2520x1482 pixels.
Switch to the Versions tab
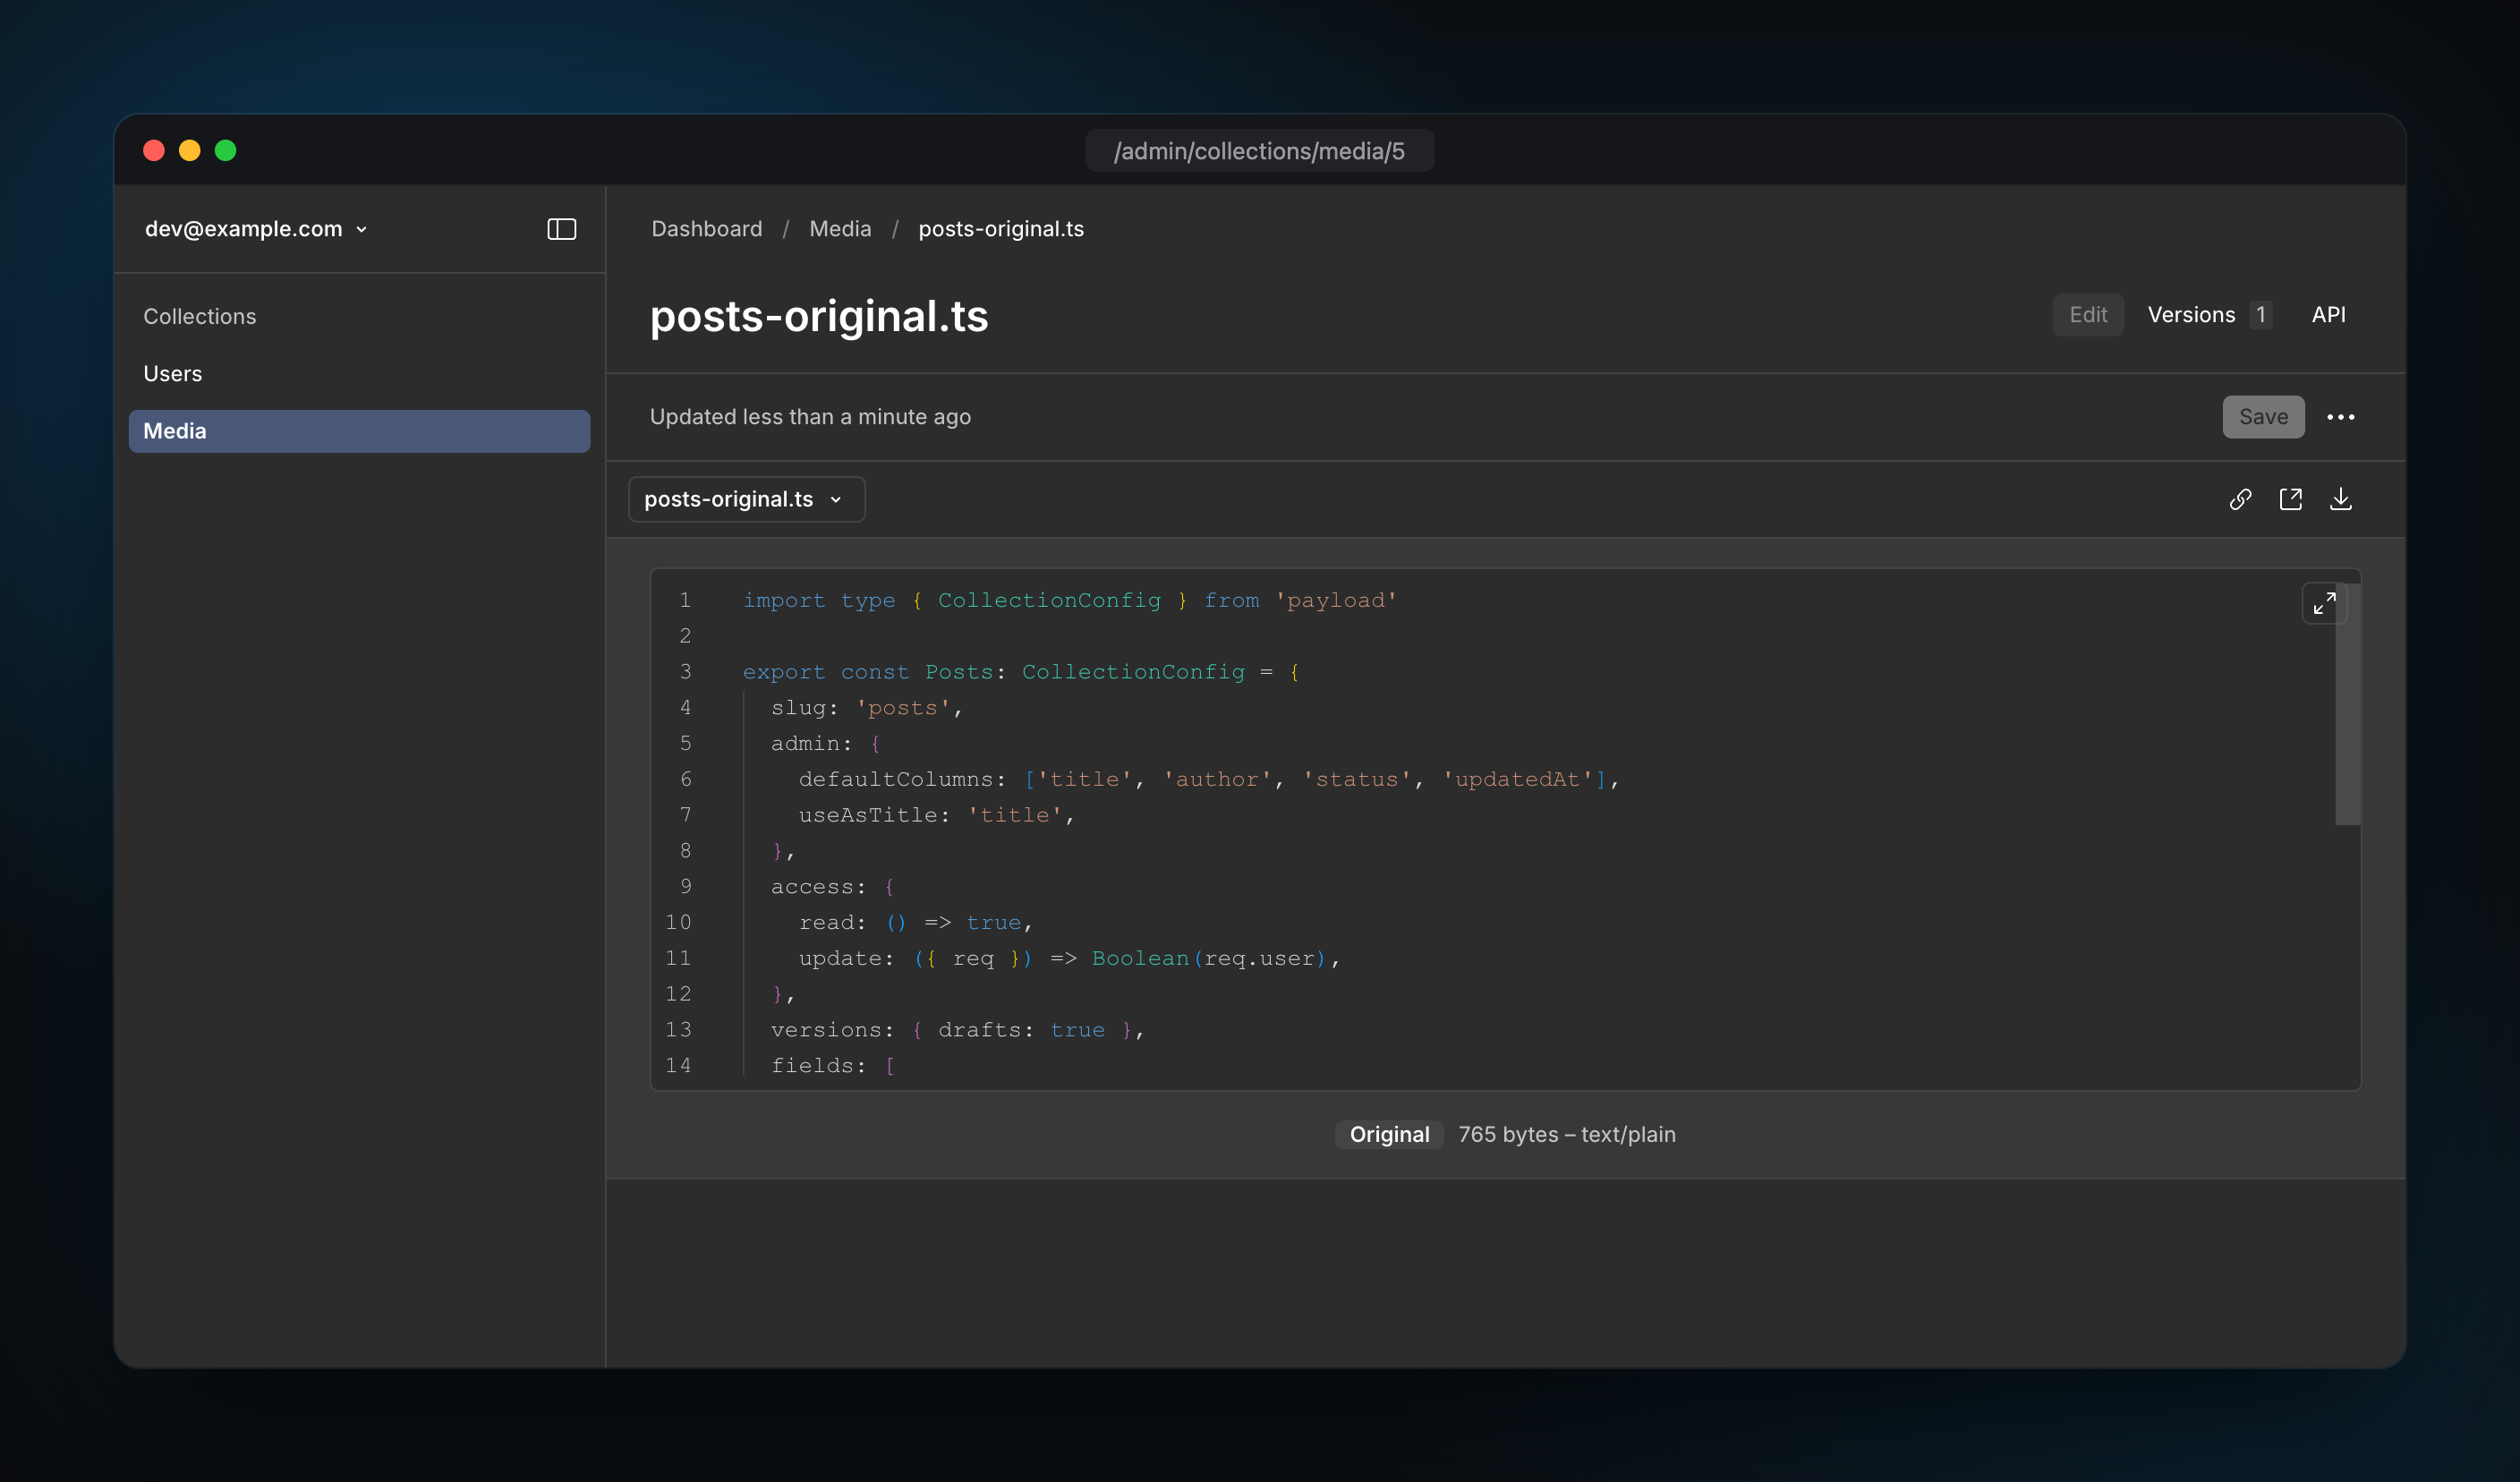coord(2209,315)
